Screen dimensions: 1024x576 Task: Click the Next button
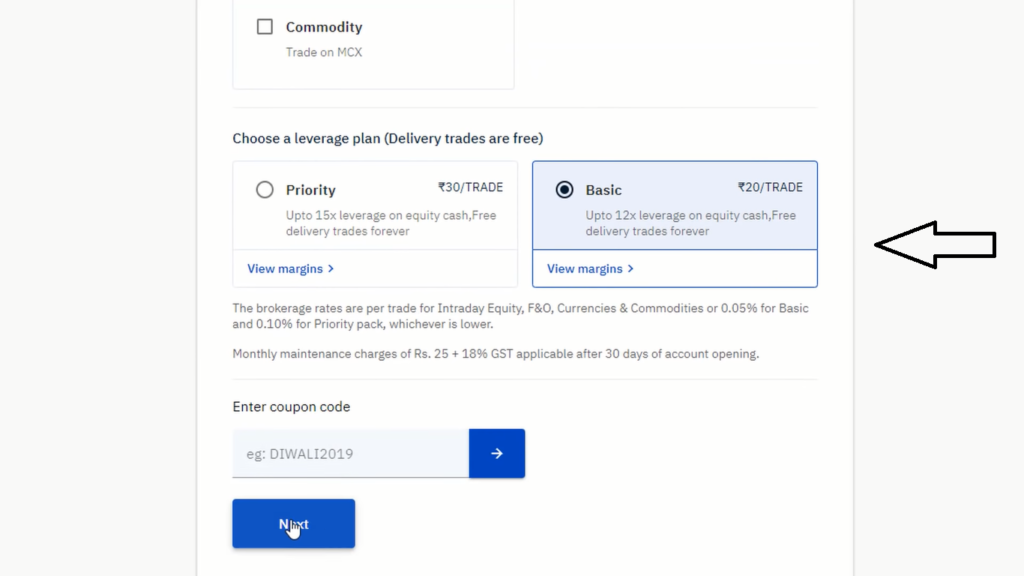pos(293,524)
